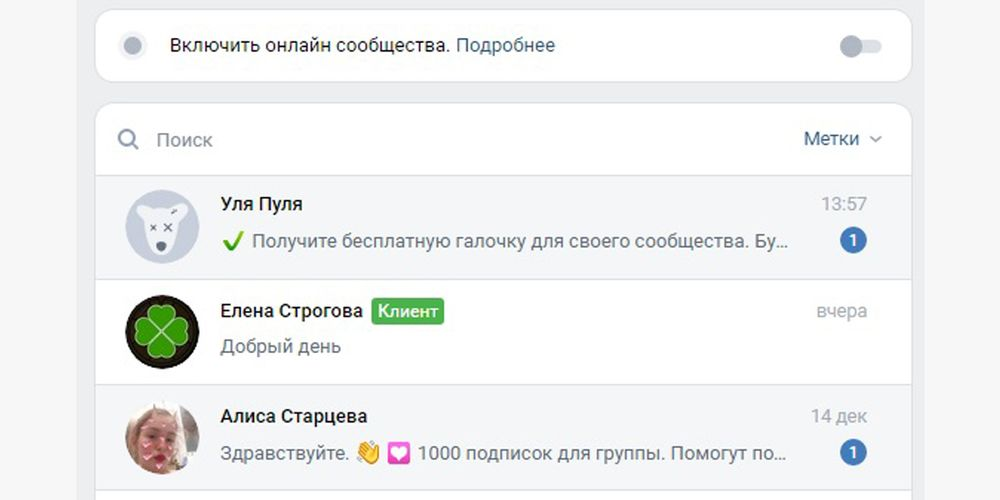Select the Алиса Старцева conversation name

(x=294, y=416)
